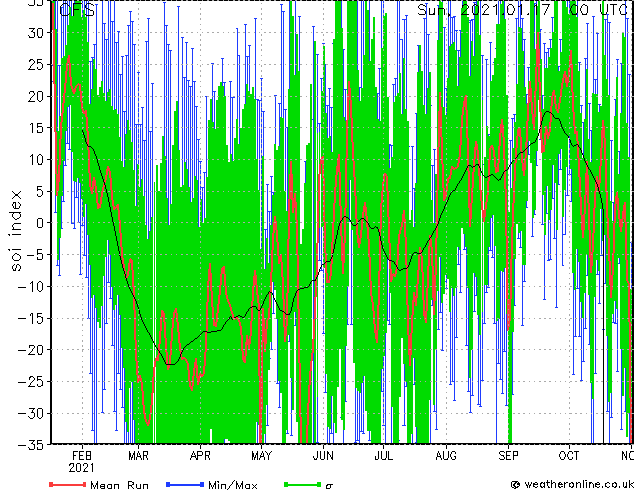
Task: Click the AUG month label
Action: click(x=446, y=456)
